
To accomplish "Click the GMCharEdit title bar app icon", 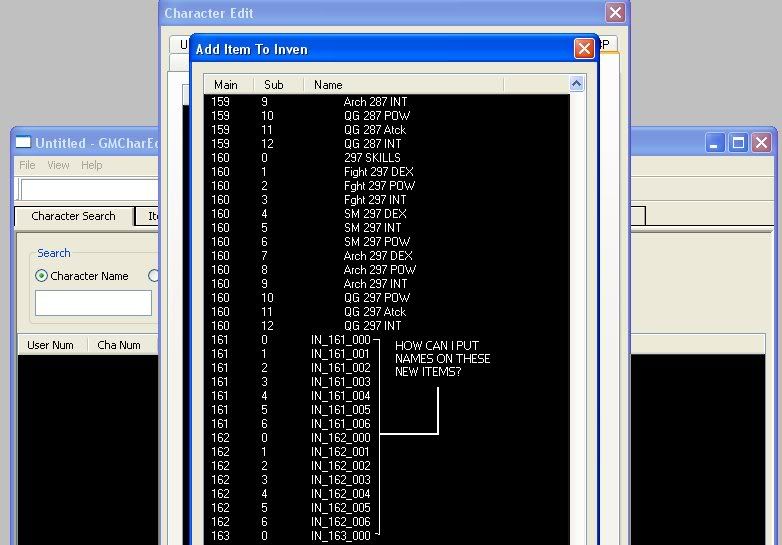I will pos(24,143).
